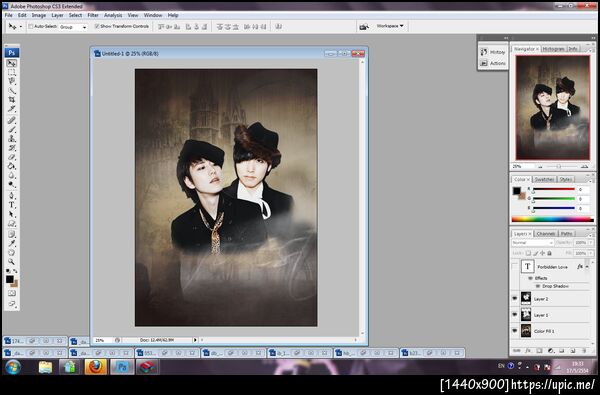Open the Actions panel icon
This screenshot has width=600, height=395.
tap(484, 63)
